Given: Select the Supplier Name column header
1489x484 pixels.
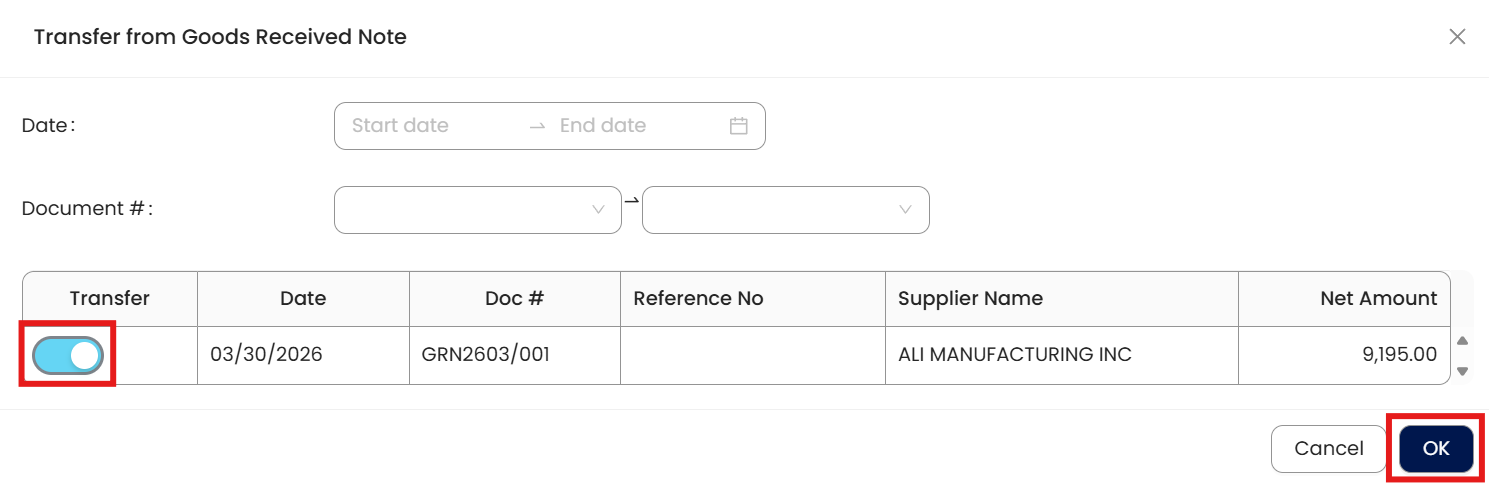Looking at the screenshot, I should tap(1062, 299).
